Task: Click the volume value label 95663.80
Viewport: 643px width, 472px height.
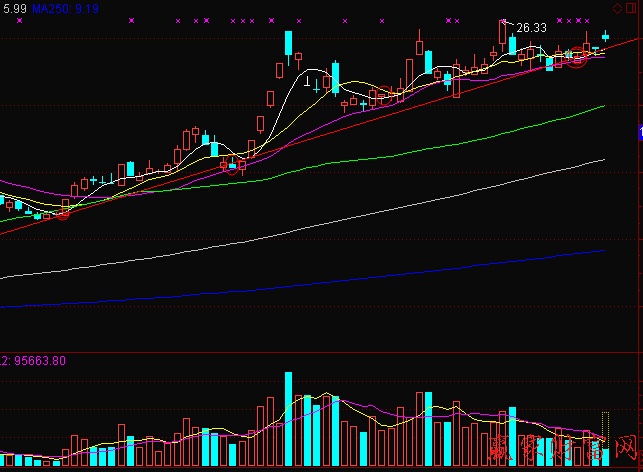Action: click(38, 360)
